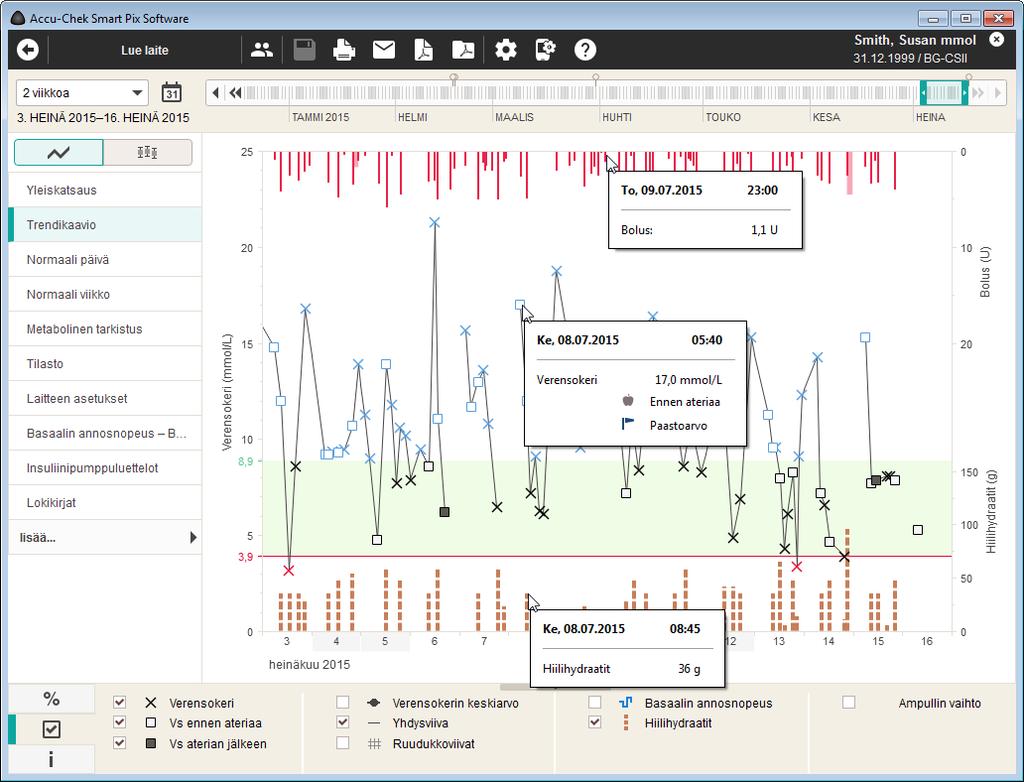
Task: Expand the lisää... submenu
Action: pyautogui.click(x=104, y=538)
